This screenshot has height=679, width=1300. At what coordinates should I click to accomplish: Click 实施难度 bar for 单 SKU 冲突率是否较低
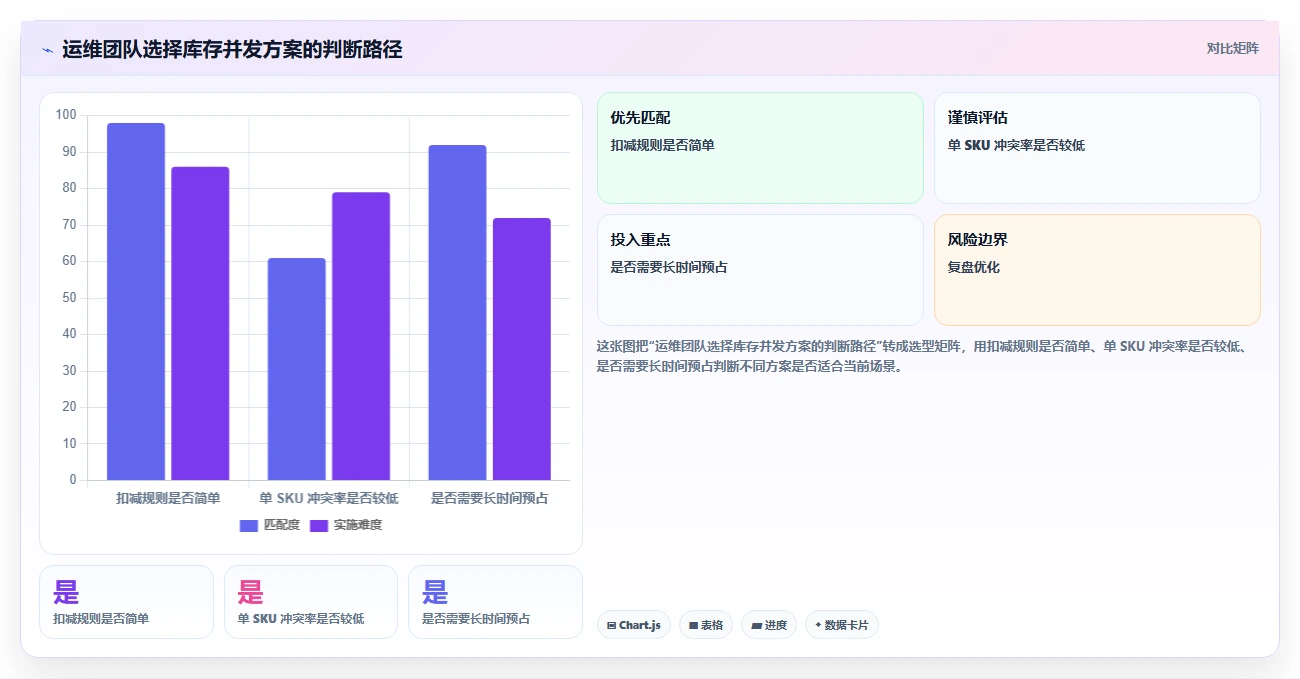coord(361,336)
